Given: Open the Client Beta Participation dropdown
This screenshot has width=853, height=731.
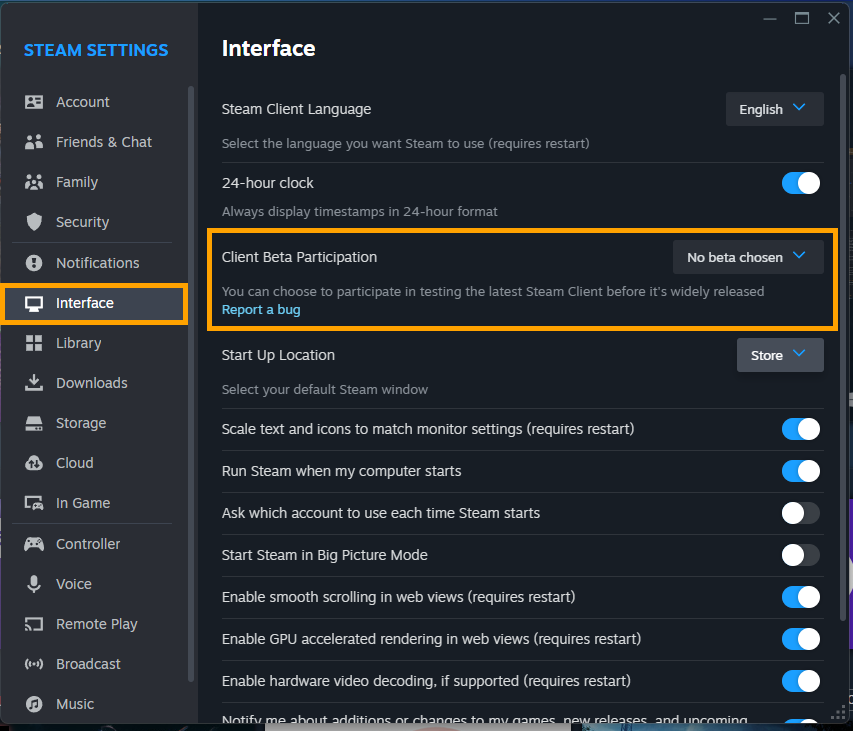Looking at the screenshot, I should (x=748, y=257).
